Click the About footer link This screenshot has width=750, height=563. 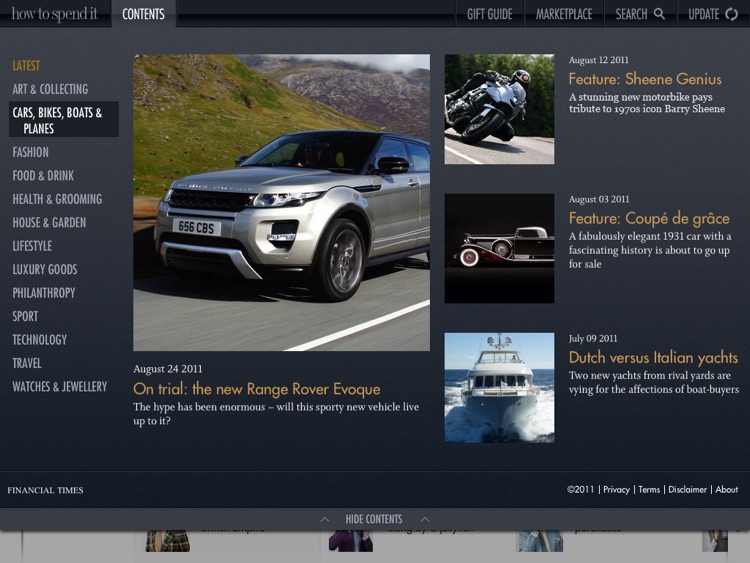727,489
